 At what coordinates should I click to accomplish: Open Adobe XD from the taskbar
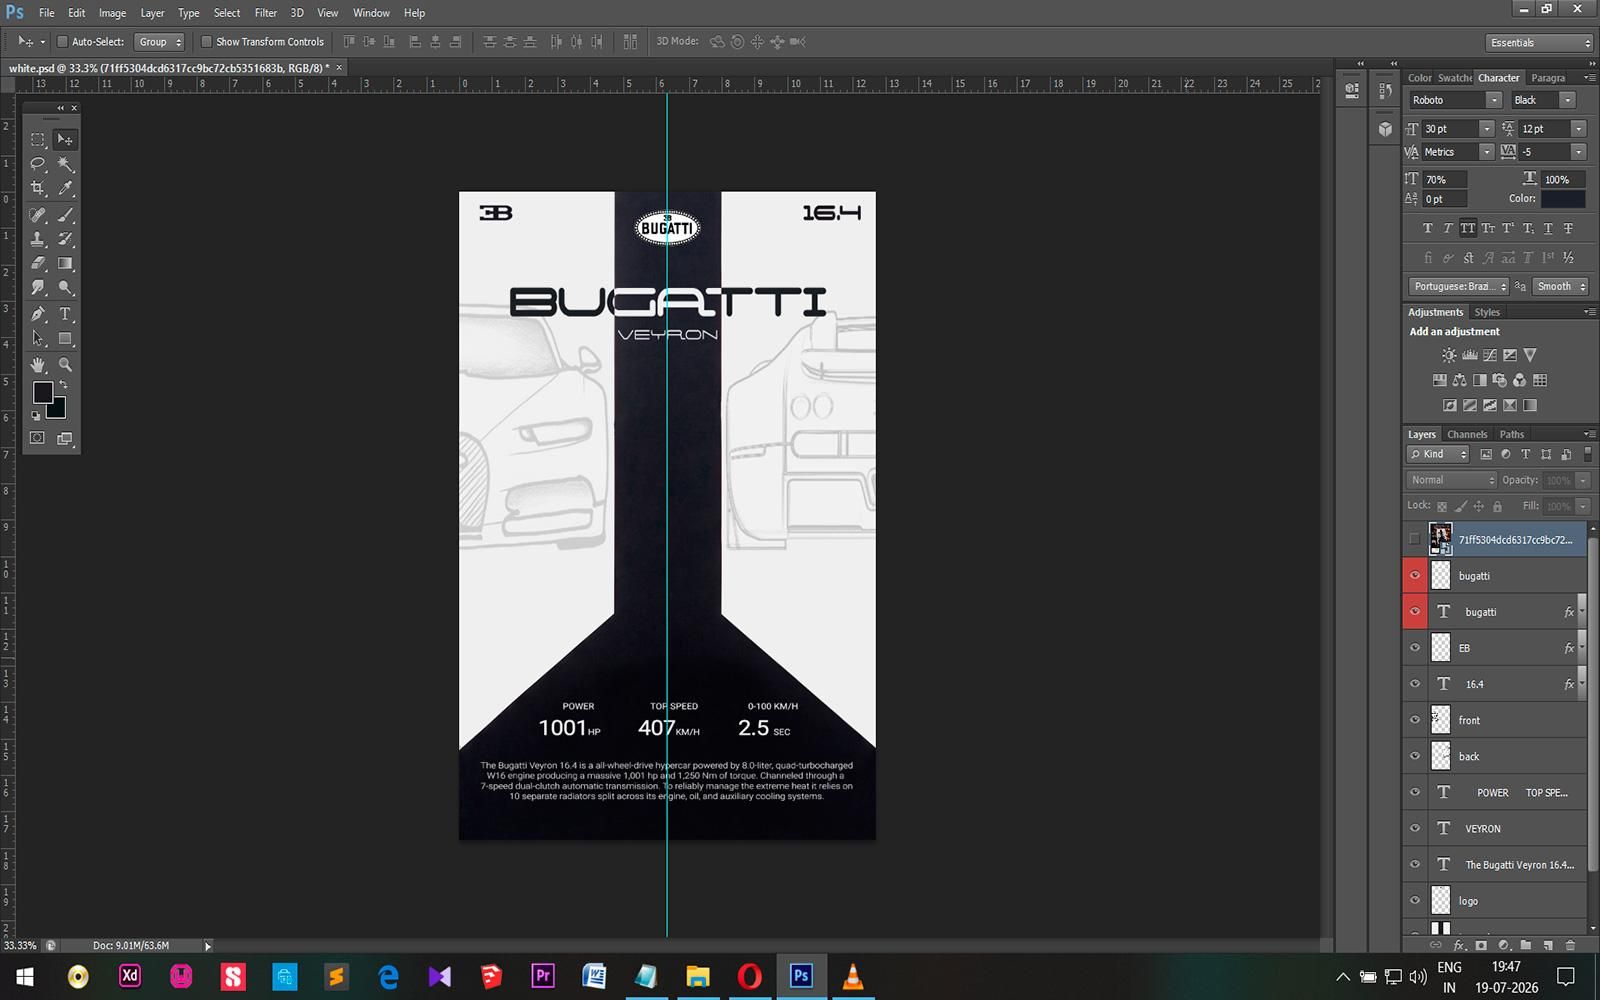(x=130, y=976)
